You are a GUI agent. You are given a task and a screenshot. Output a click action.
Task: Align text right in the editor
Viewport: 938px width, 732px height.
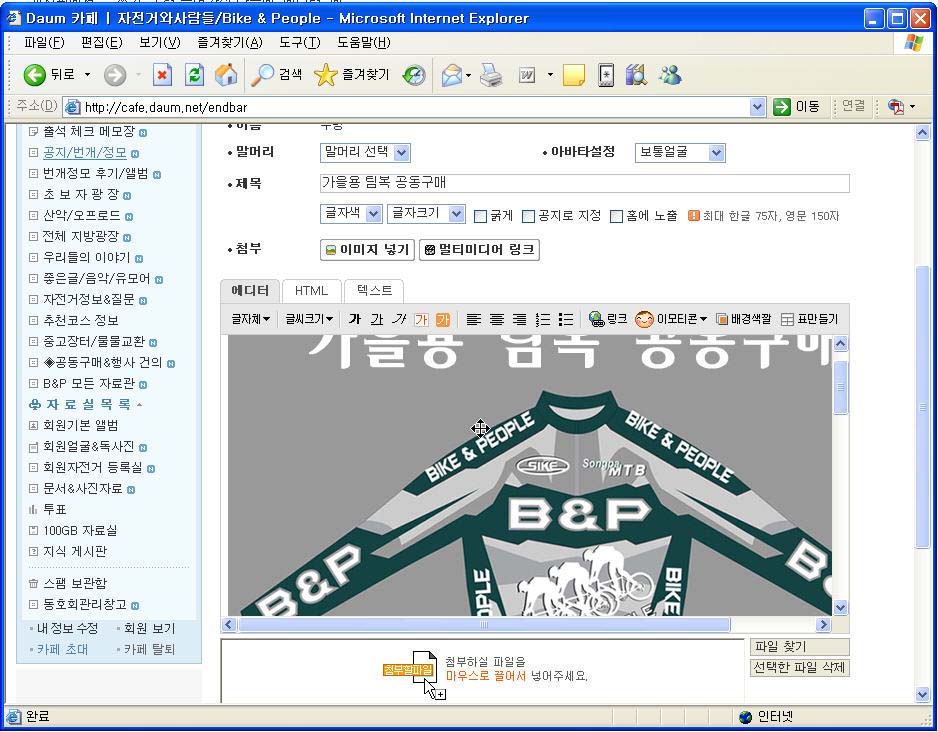click(x=519, y=319)
